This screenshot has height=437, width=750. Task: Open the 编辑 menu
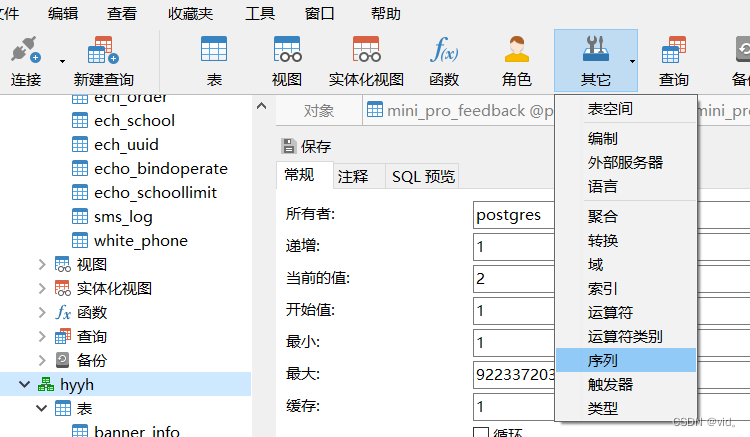click(63, 13)
